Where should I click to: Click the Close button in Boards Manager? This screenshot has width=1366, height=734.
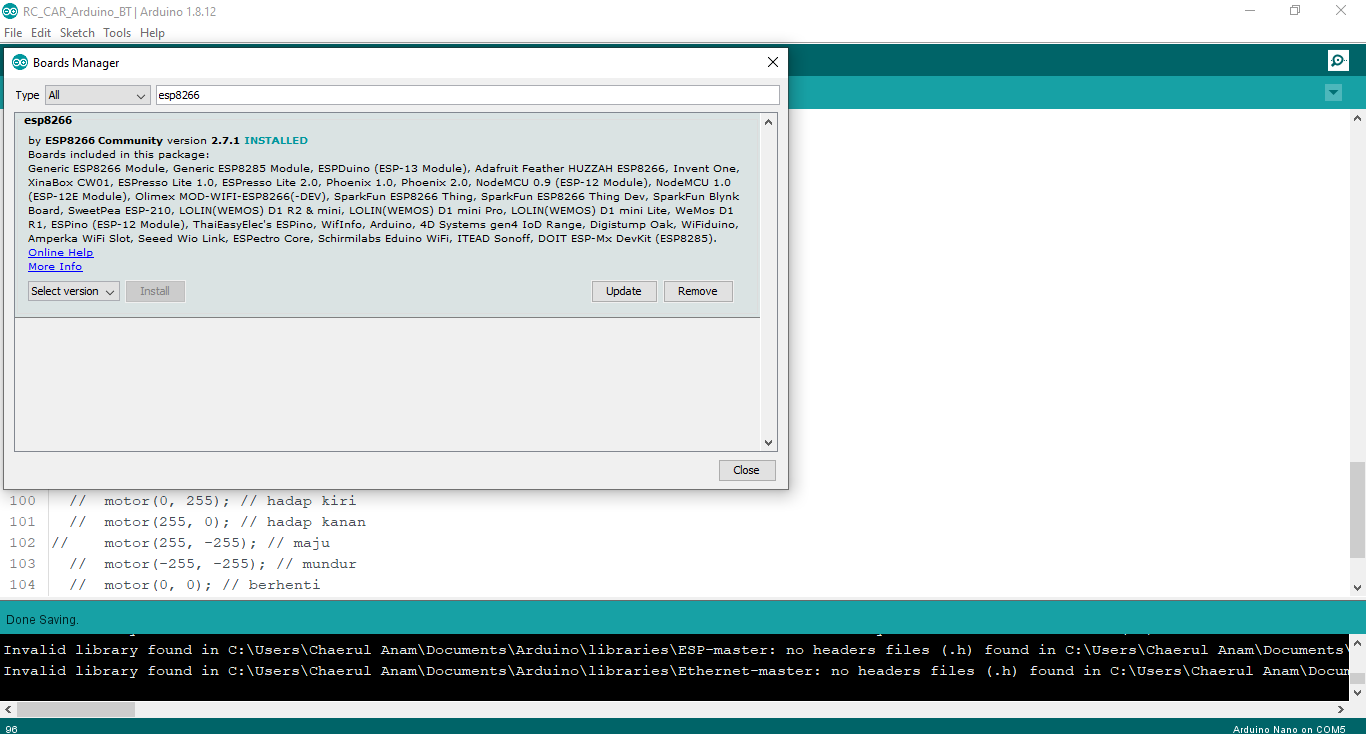(746, 470)
